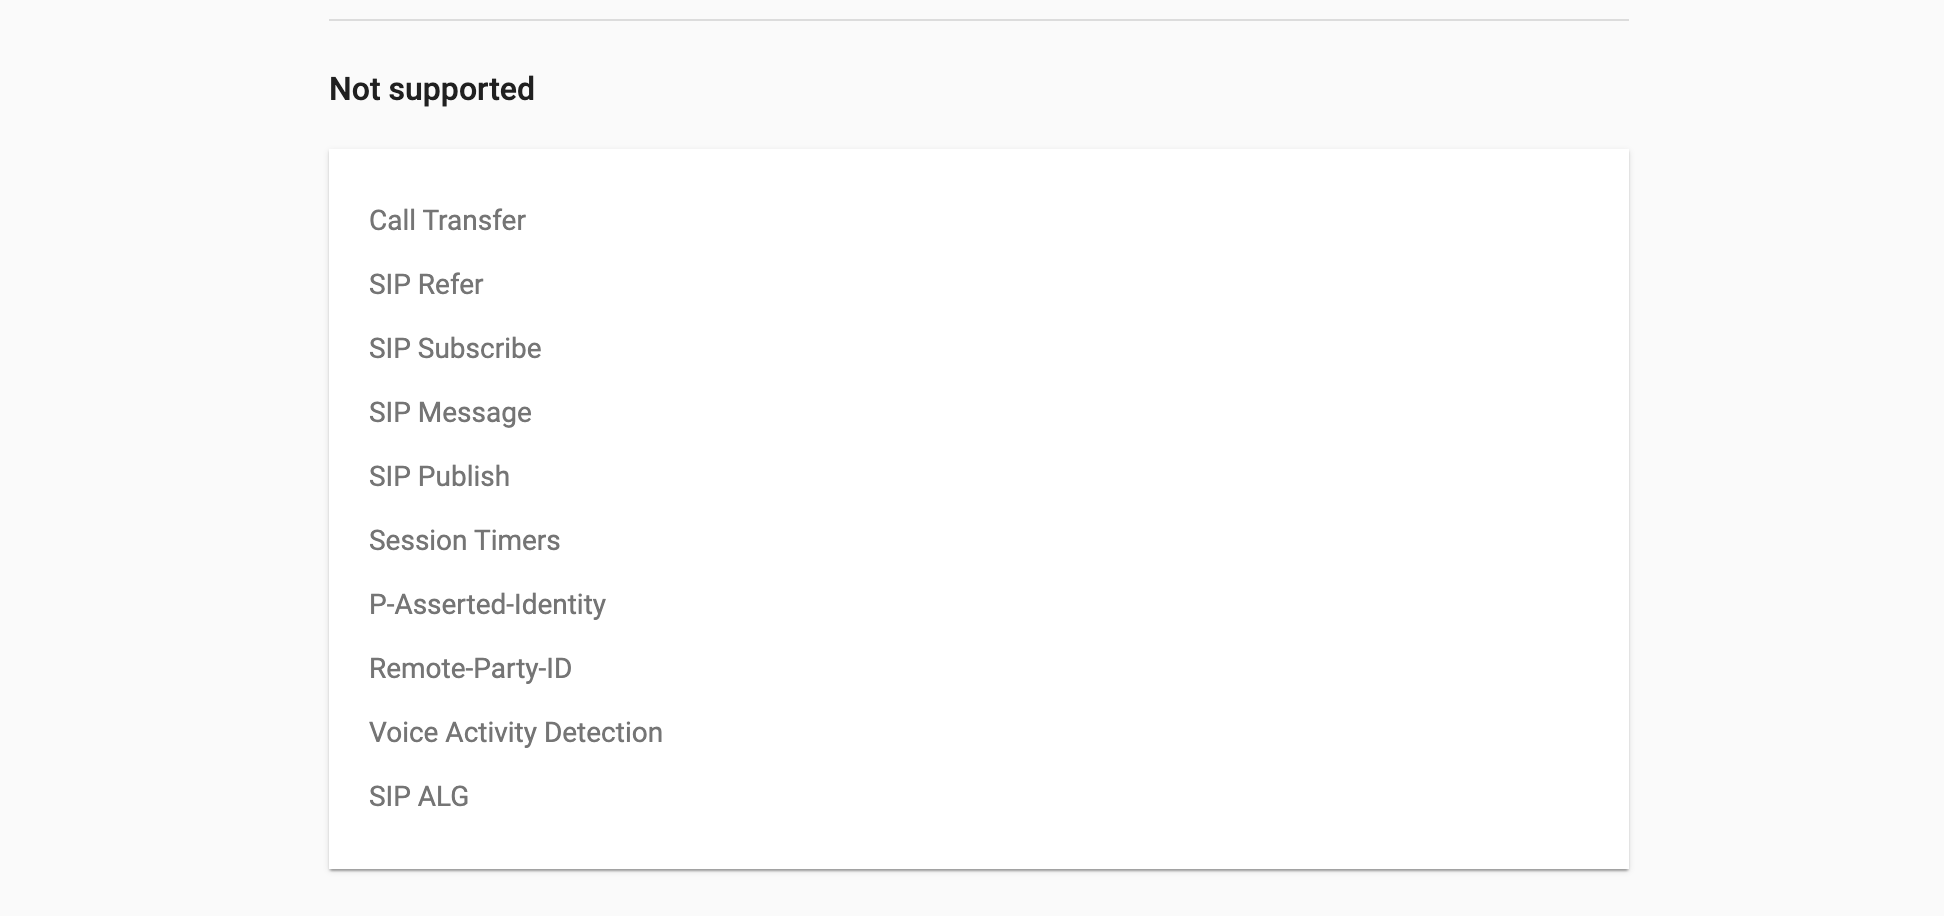Click the word Message in SIP Message

[x=475, y=412]
